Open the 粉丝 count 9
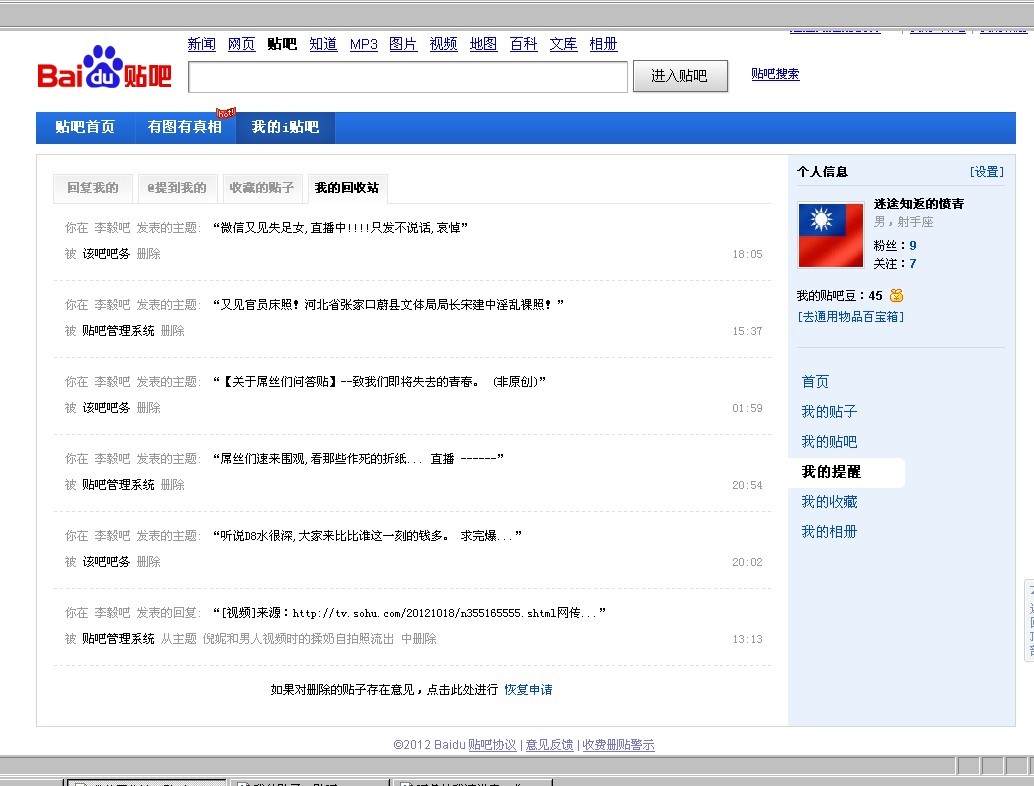1034x786 pixels. [913, 245]
